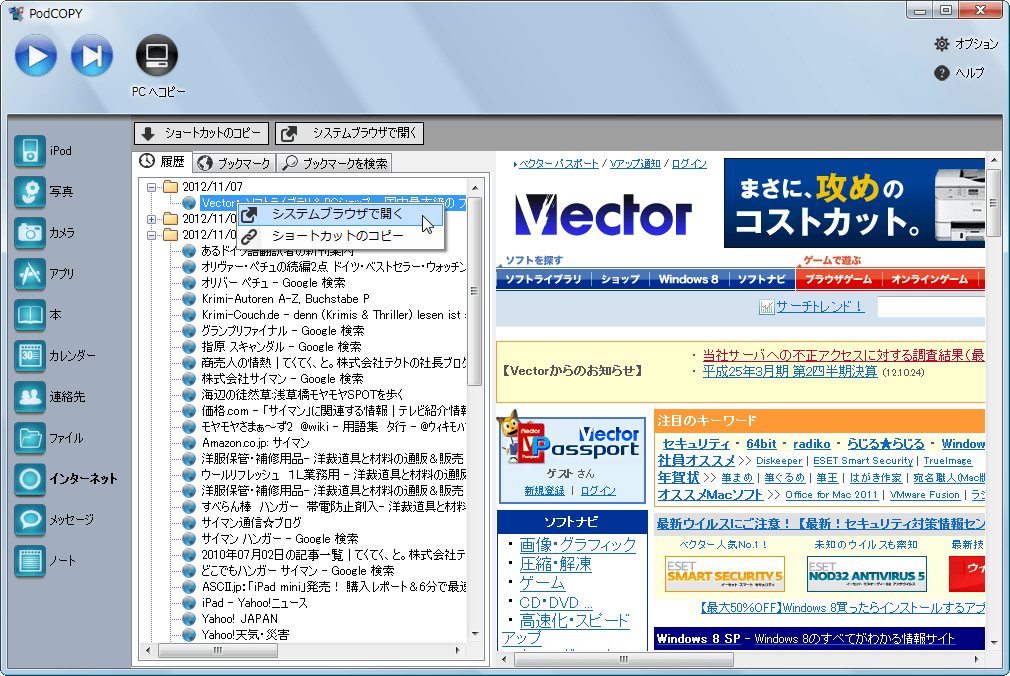Click the ログイン link at page top
The image size is (1010, 676).
click(689, 164)
